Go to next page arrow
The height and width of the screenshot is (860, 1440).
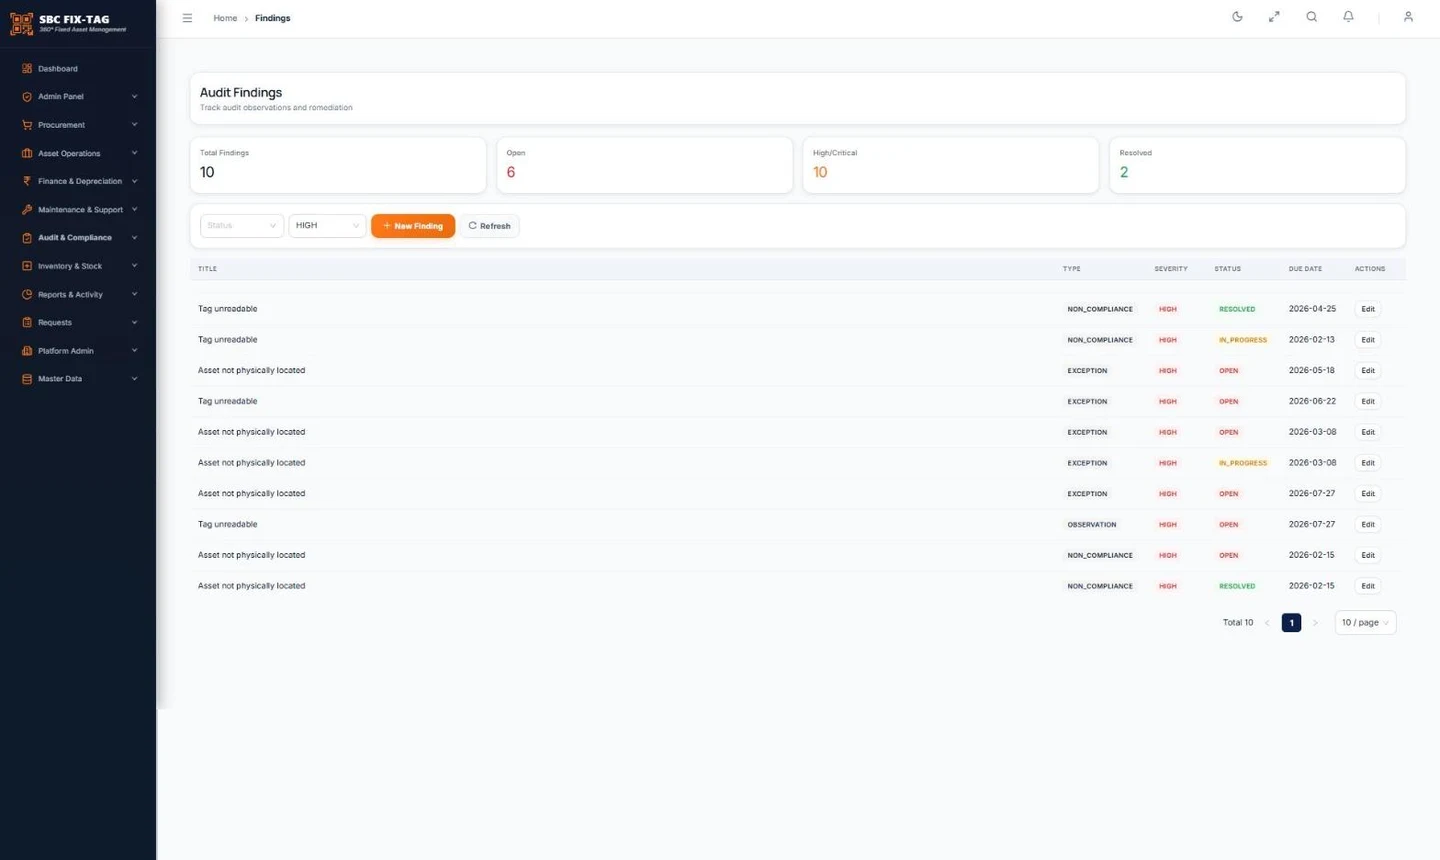click(x=1315, y=622)
